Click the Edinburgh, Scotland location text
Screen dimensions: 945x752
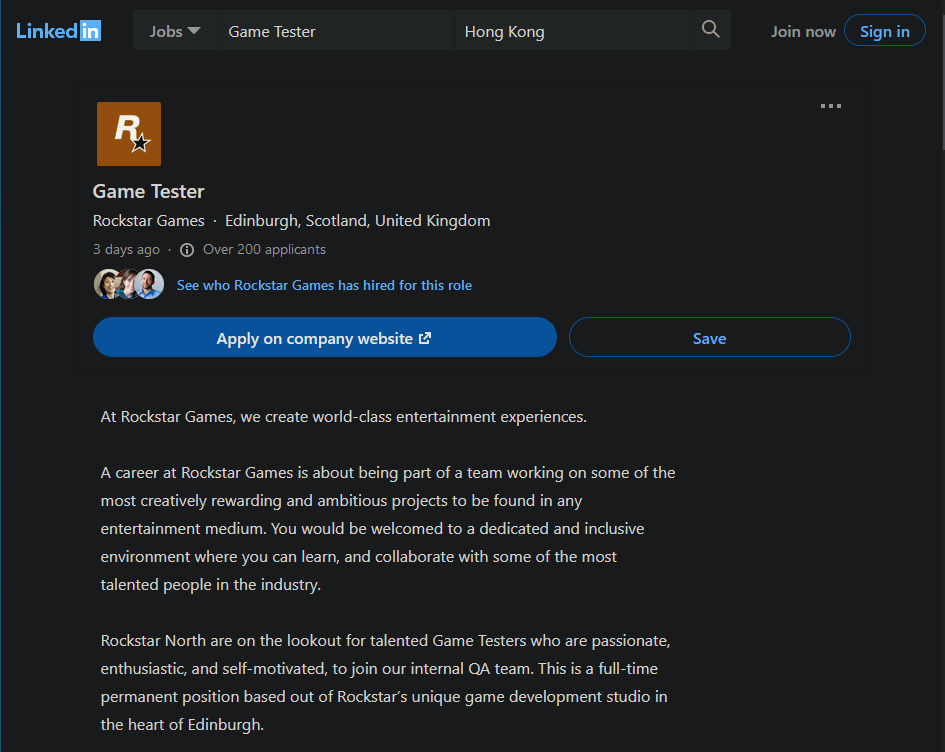357,221
